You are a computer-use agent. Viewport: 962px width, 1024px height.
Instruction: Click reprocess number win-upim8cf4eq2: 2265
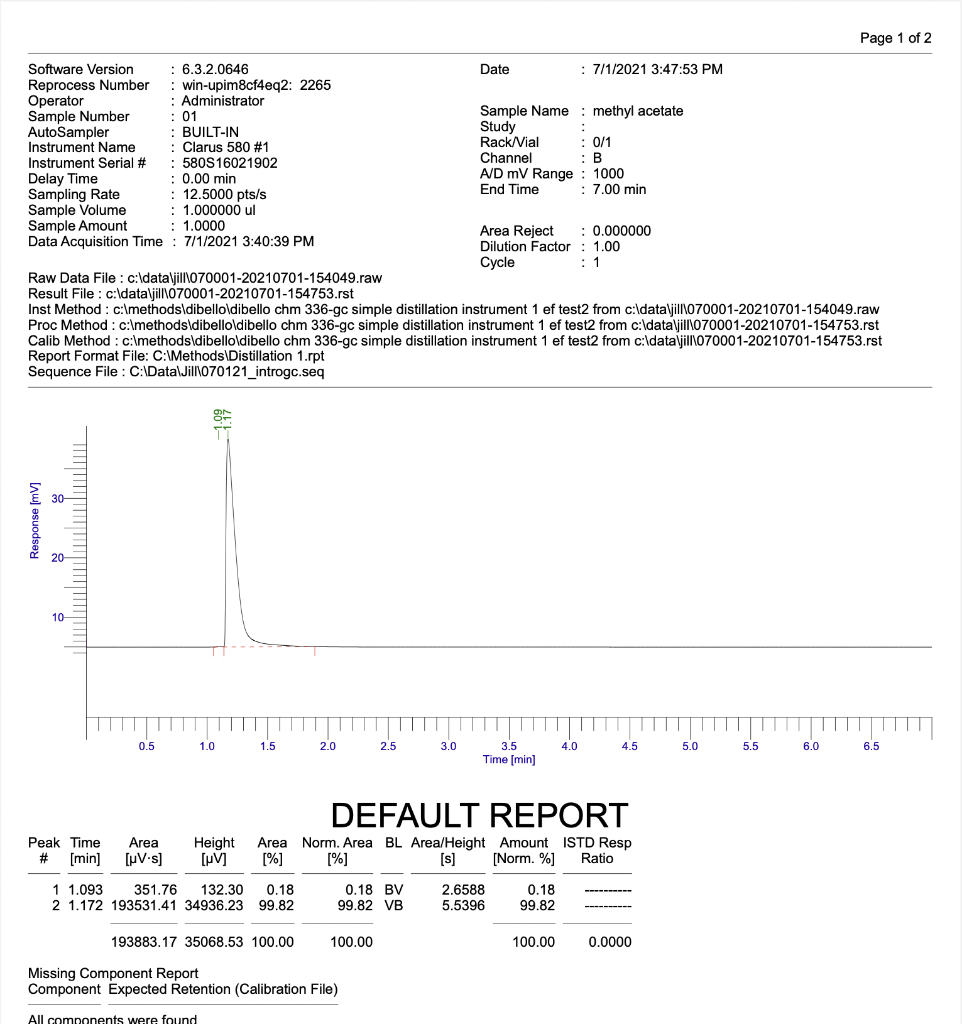pyautogui.click(x=257, y=85)
